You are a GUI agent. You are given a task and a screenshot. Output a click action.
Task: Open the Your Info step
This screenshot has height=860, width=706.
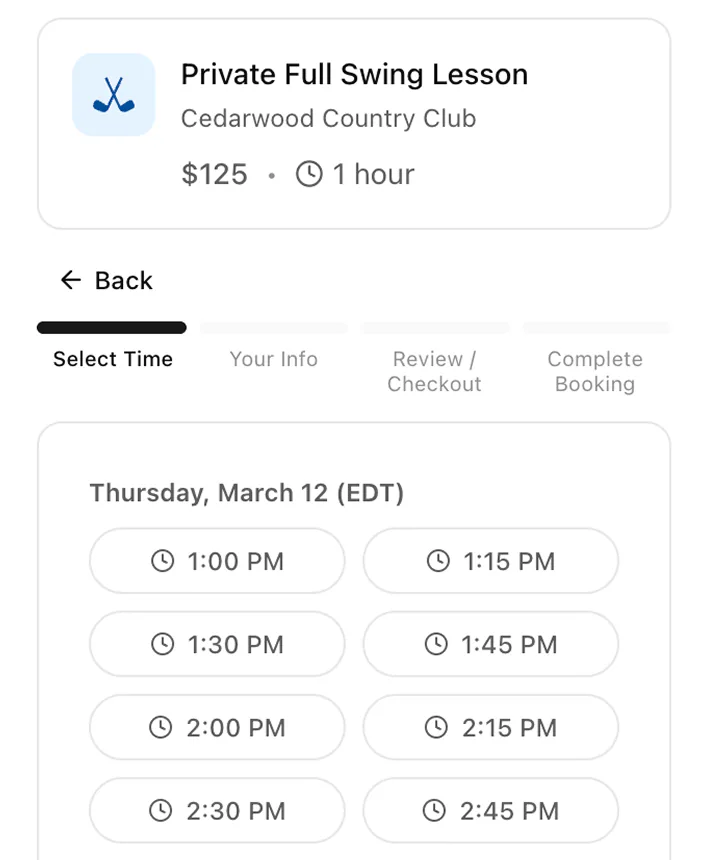[273, 359]
